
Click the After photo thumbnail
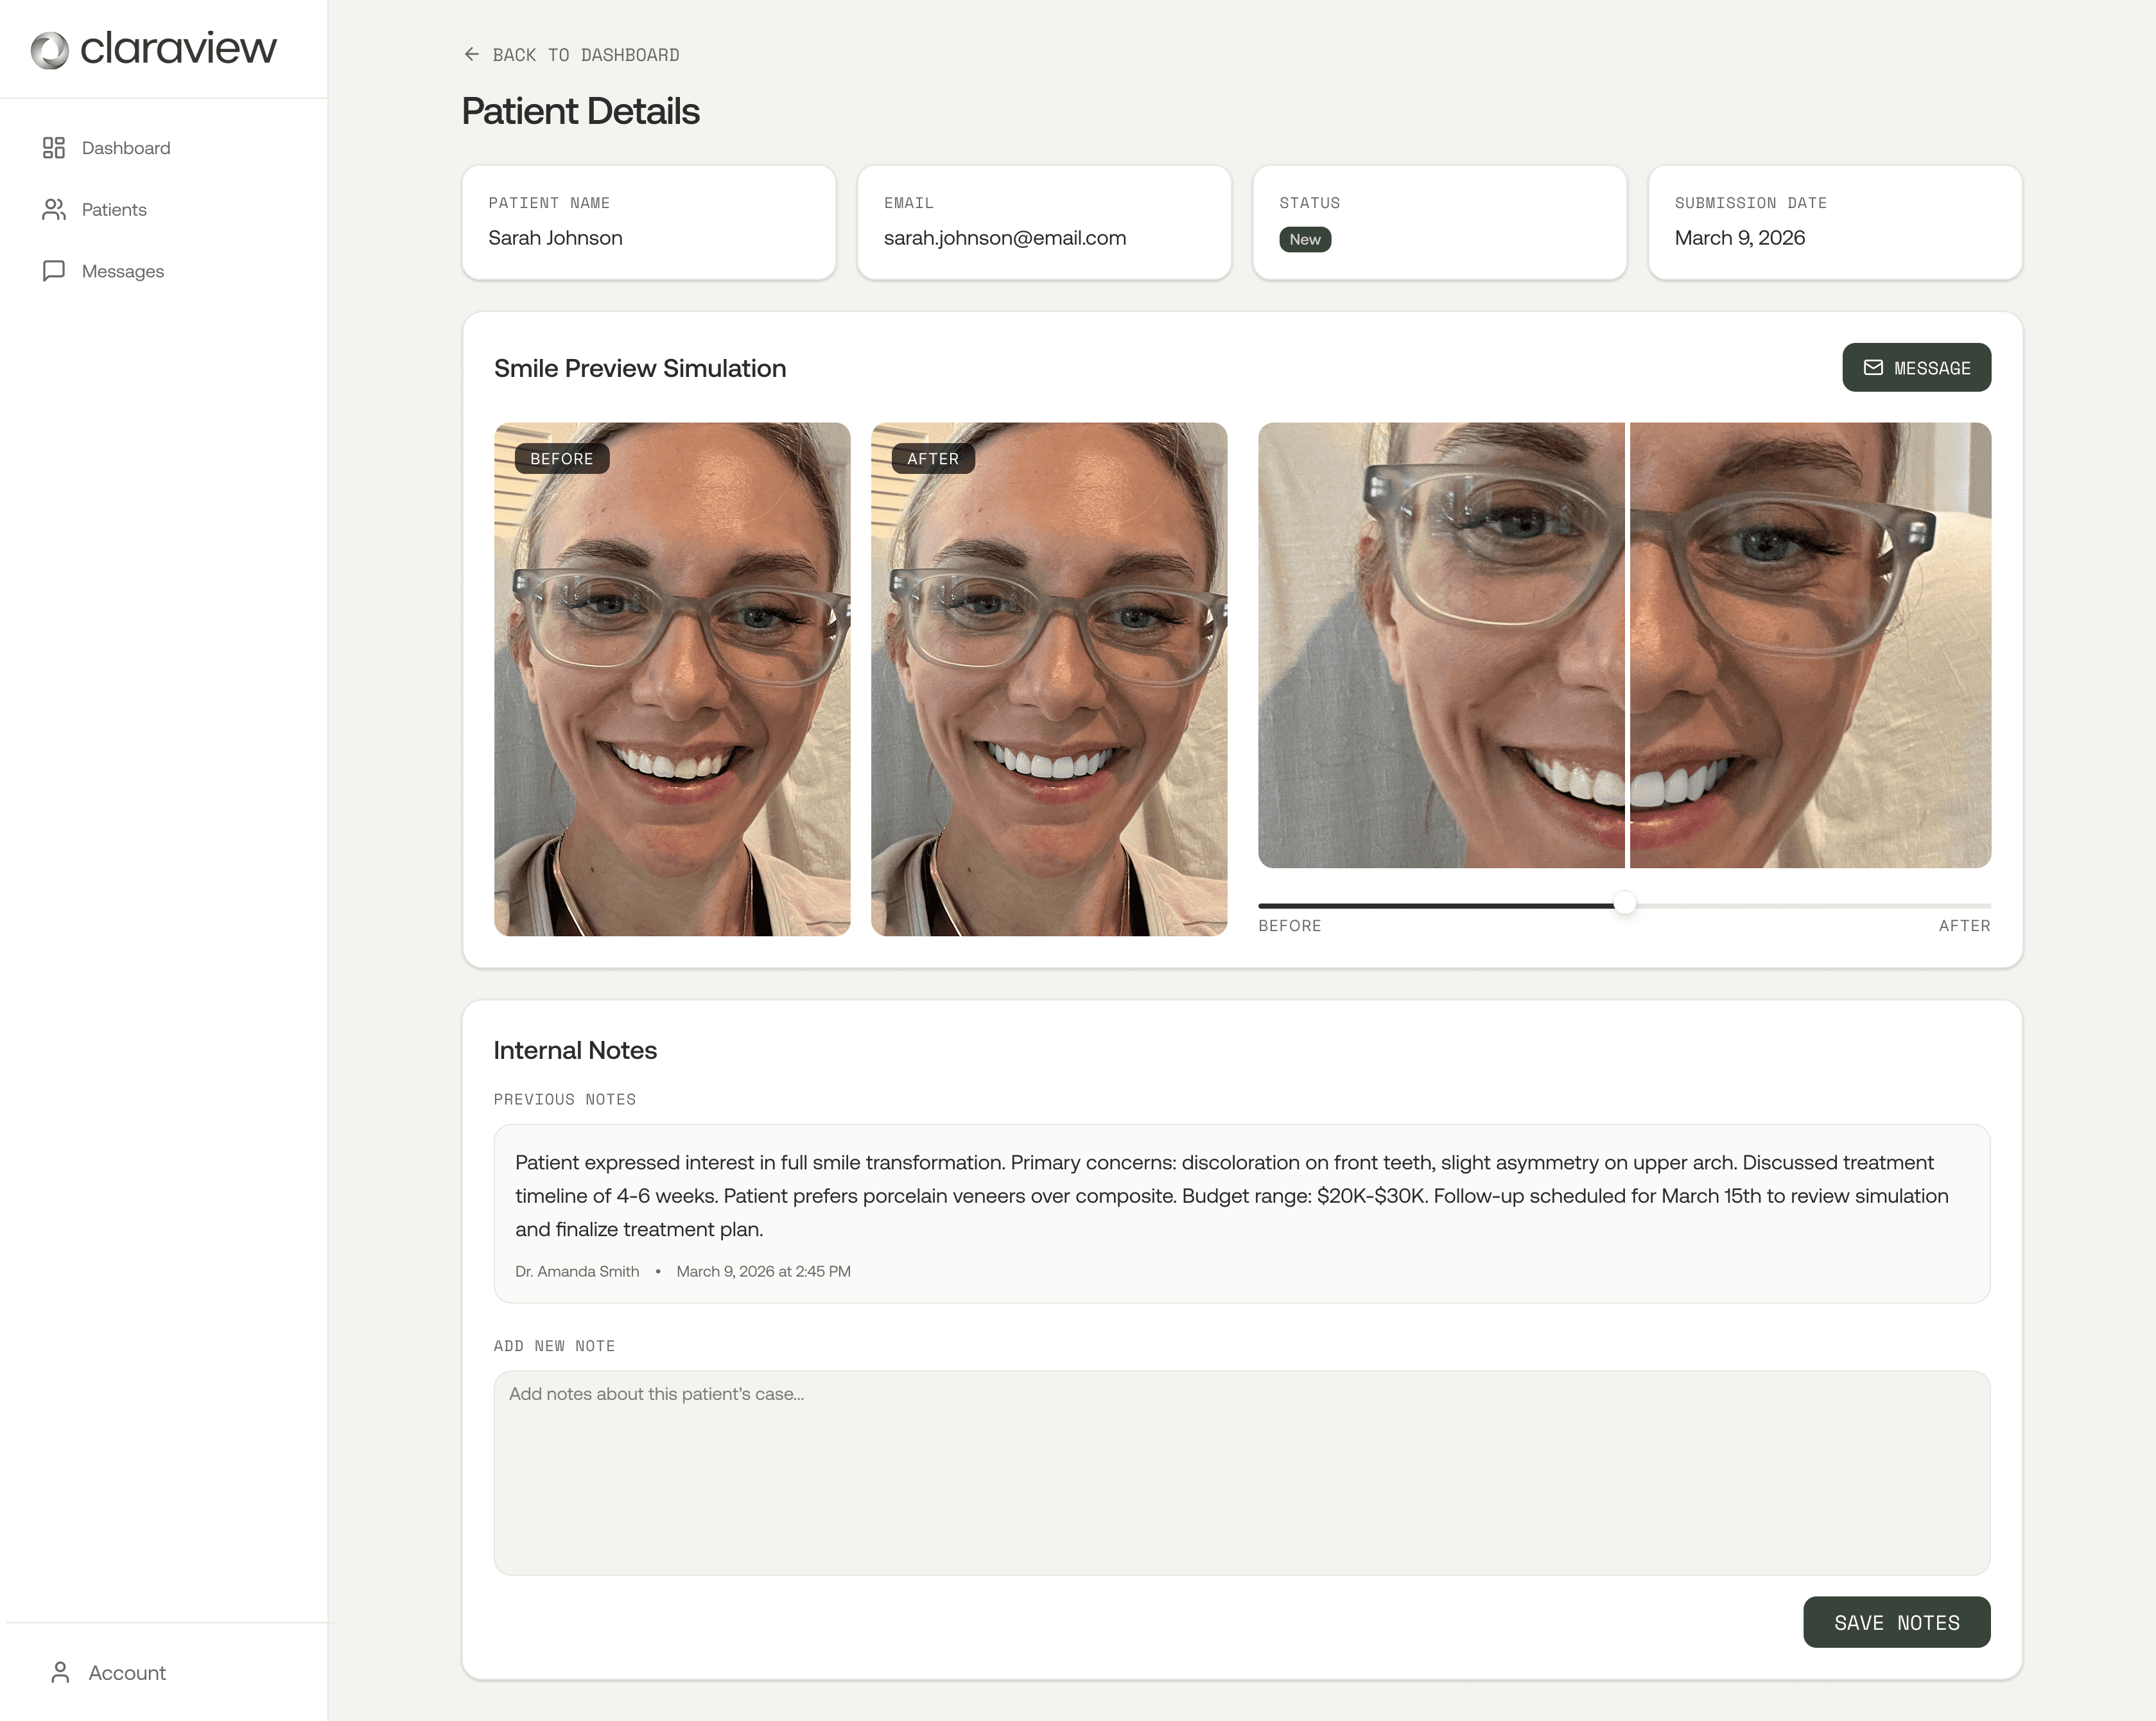[1049, 679]
